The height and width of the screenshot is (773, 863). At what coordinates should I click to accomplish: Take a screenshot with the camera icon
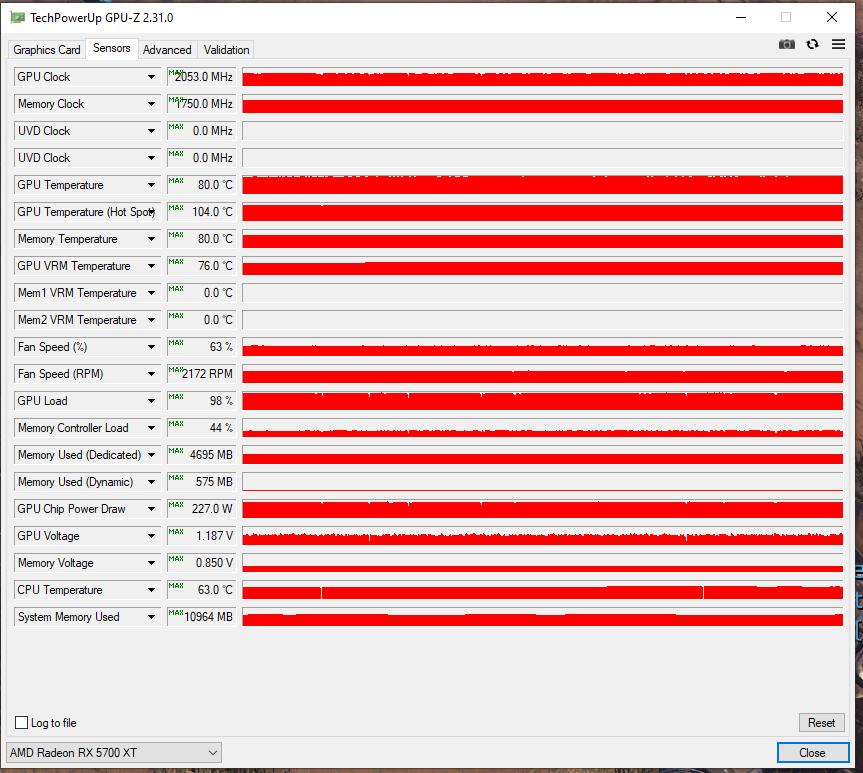(786, 45)
